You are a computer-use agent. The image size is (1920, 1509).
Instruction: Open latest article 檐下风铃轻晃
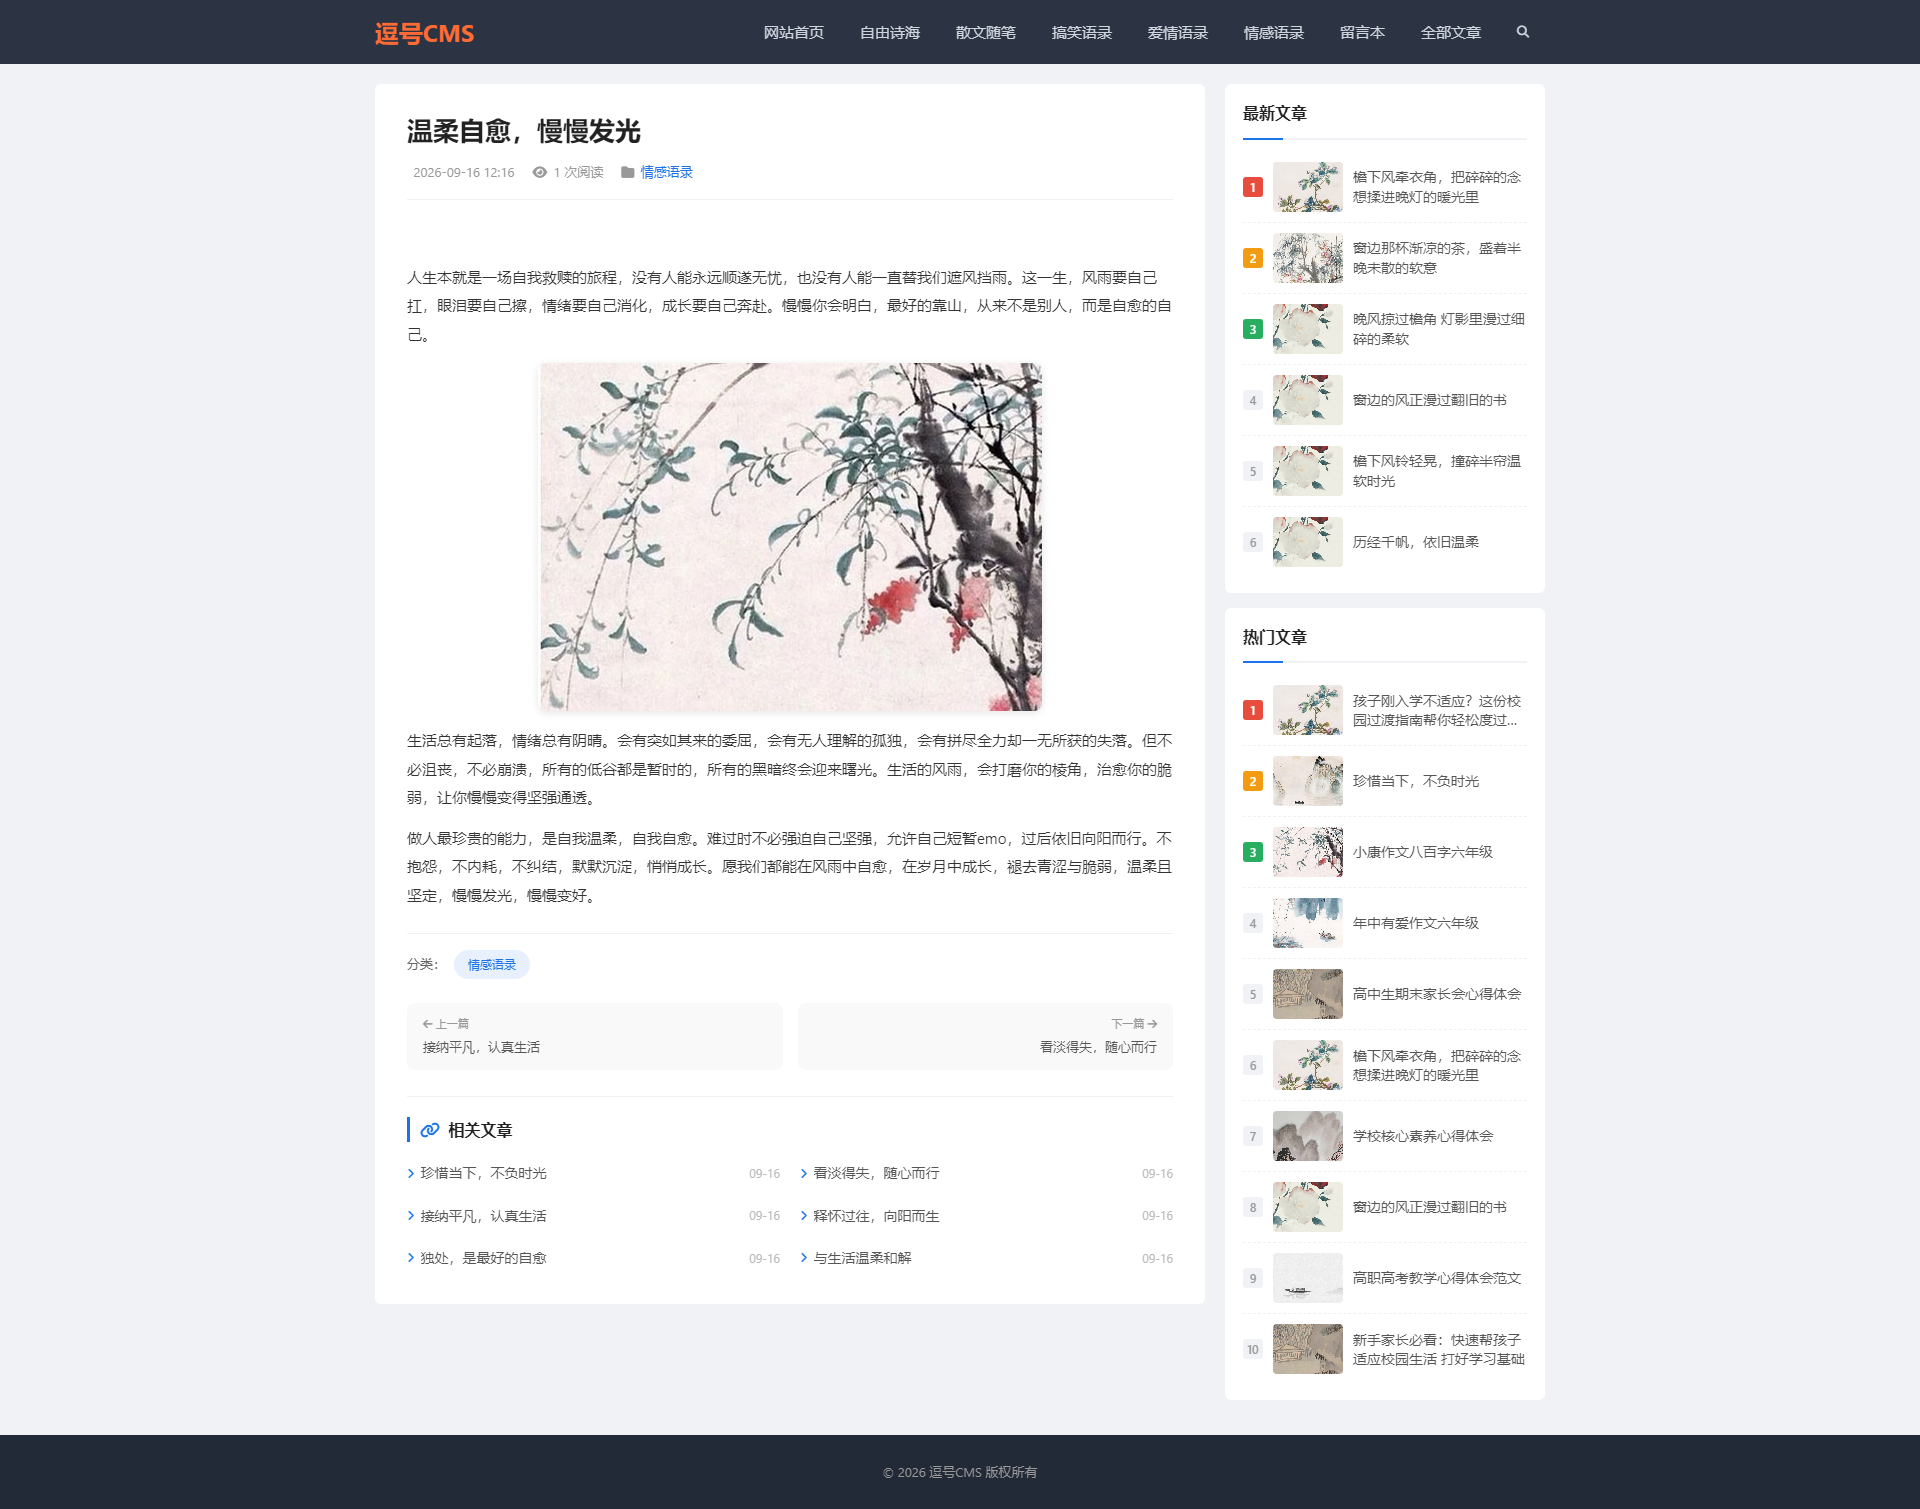(1437, 471)
